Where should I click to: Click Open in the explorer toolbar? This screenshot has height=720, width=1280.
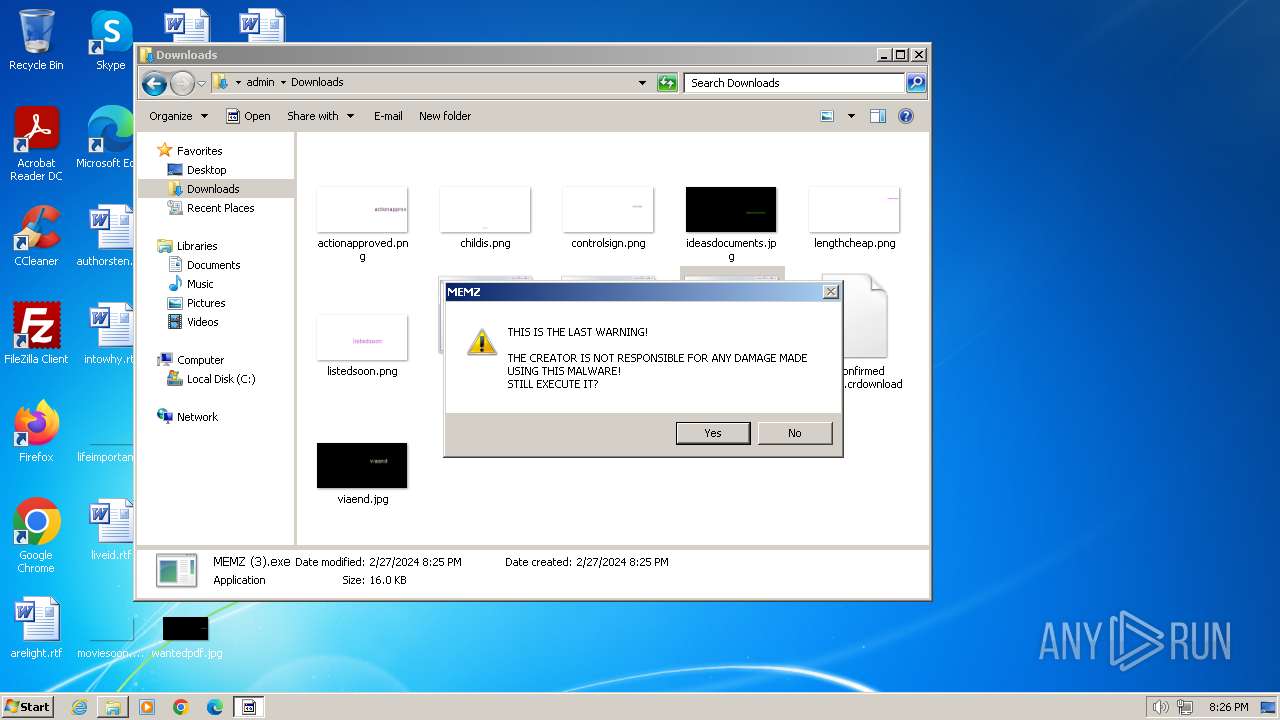click(248, 116)
